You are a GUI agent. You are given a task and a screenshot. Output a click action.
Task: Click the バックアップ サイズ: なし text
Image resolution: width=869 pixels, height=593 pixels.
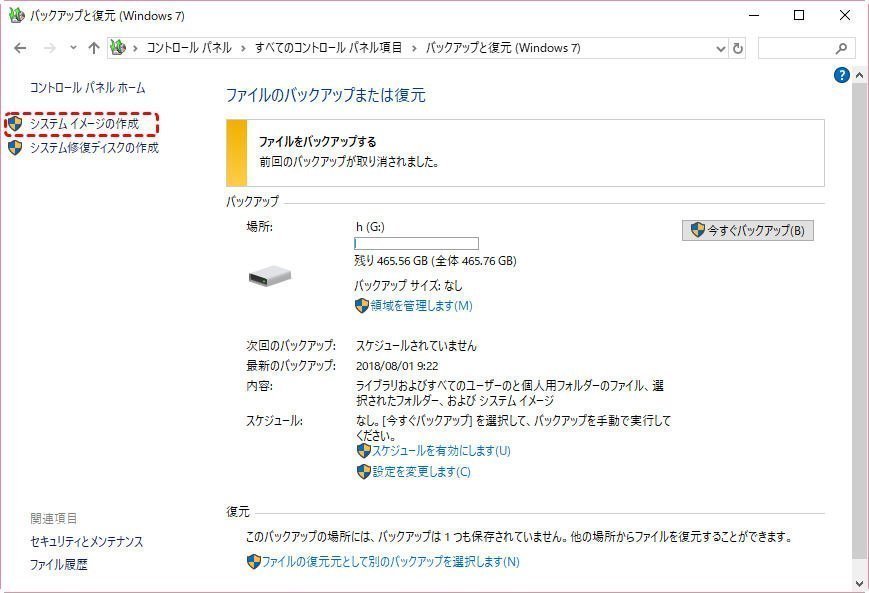tap(408, 285)
